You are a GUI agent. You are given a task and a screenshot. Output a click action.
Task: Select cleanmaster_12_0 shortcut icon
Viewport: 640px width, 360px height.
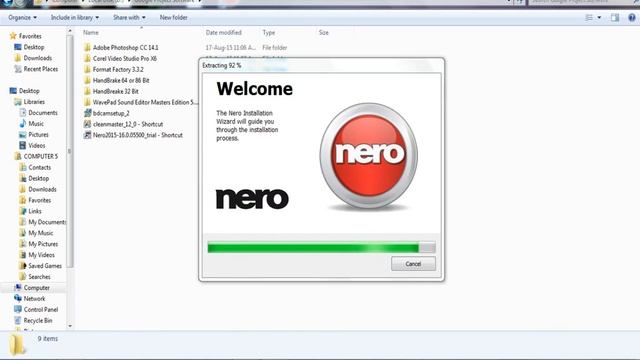(87, 124)
